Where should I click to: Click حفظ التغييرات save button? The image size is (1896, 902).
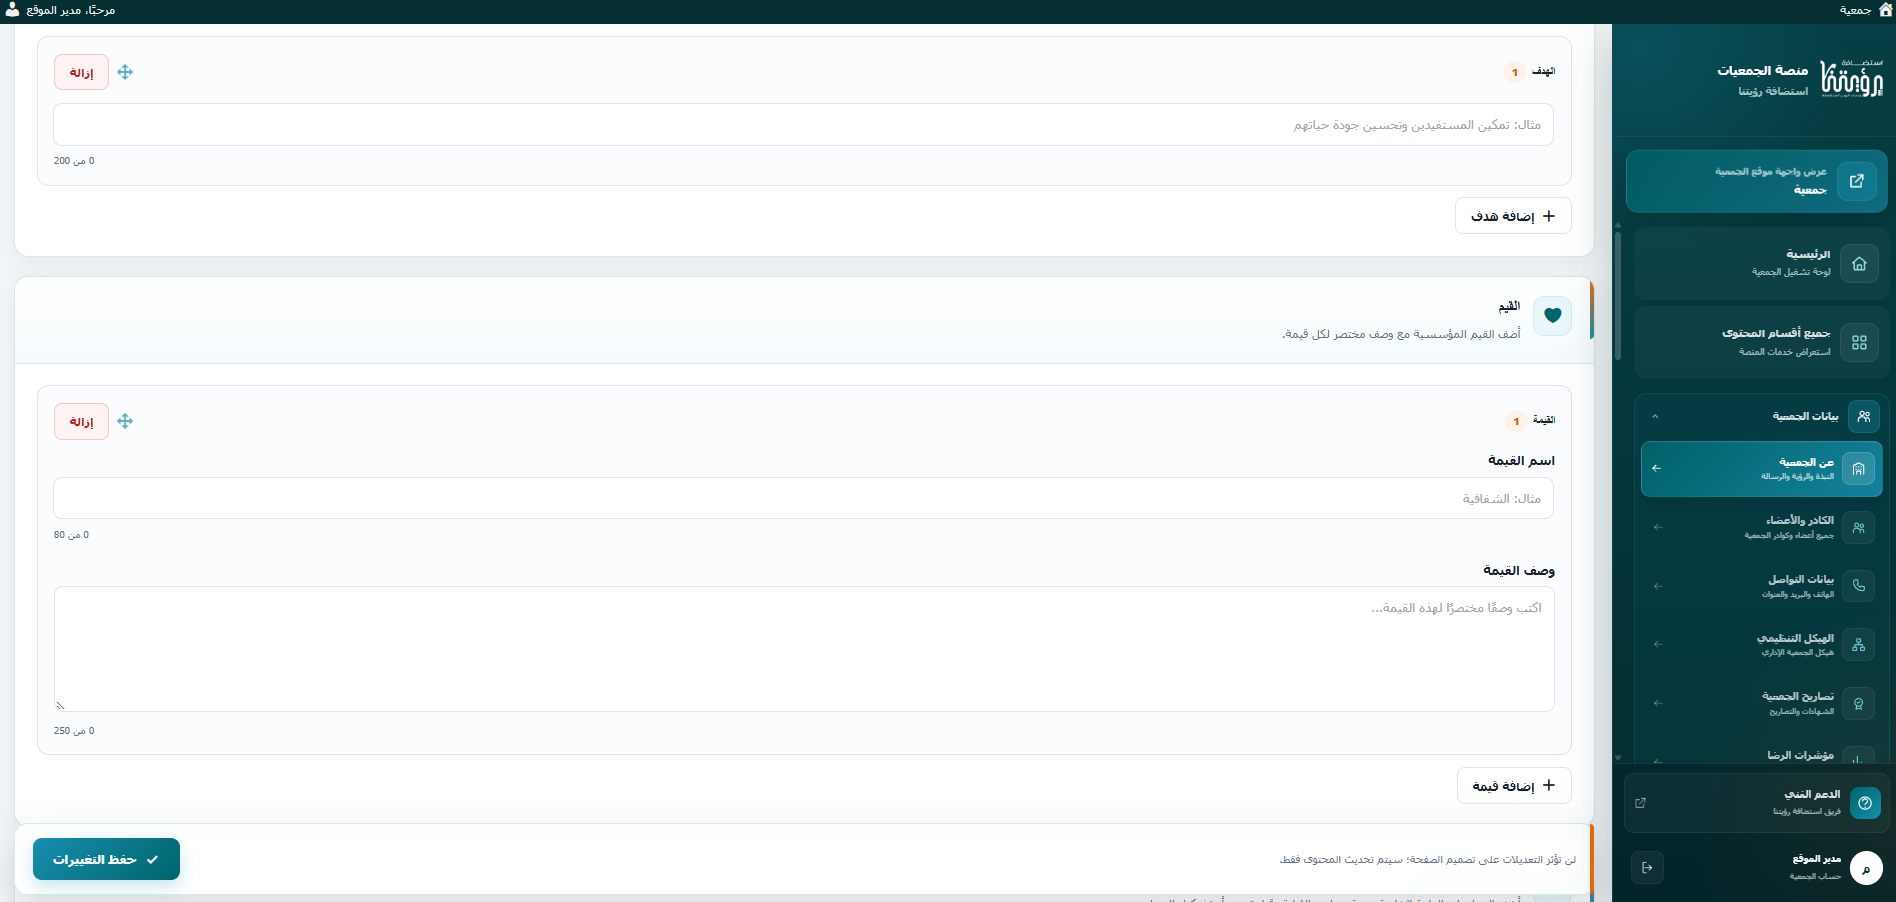click(106, 859)
